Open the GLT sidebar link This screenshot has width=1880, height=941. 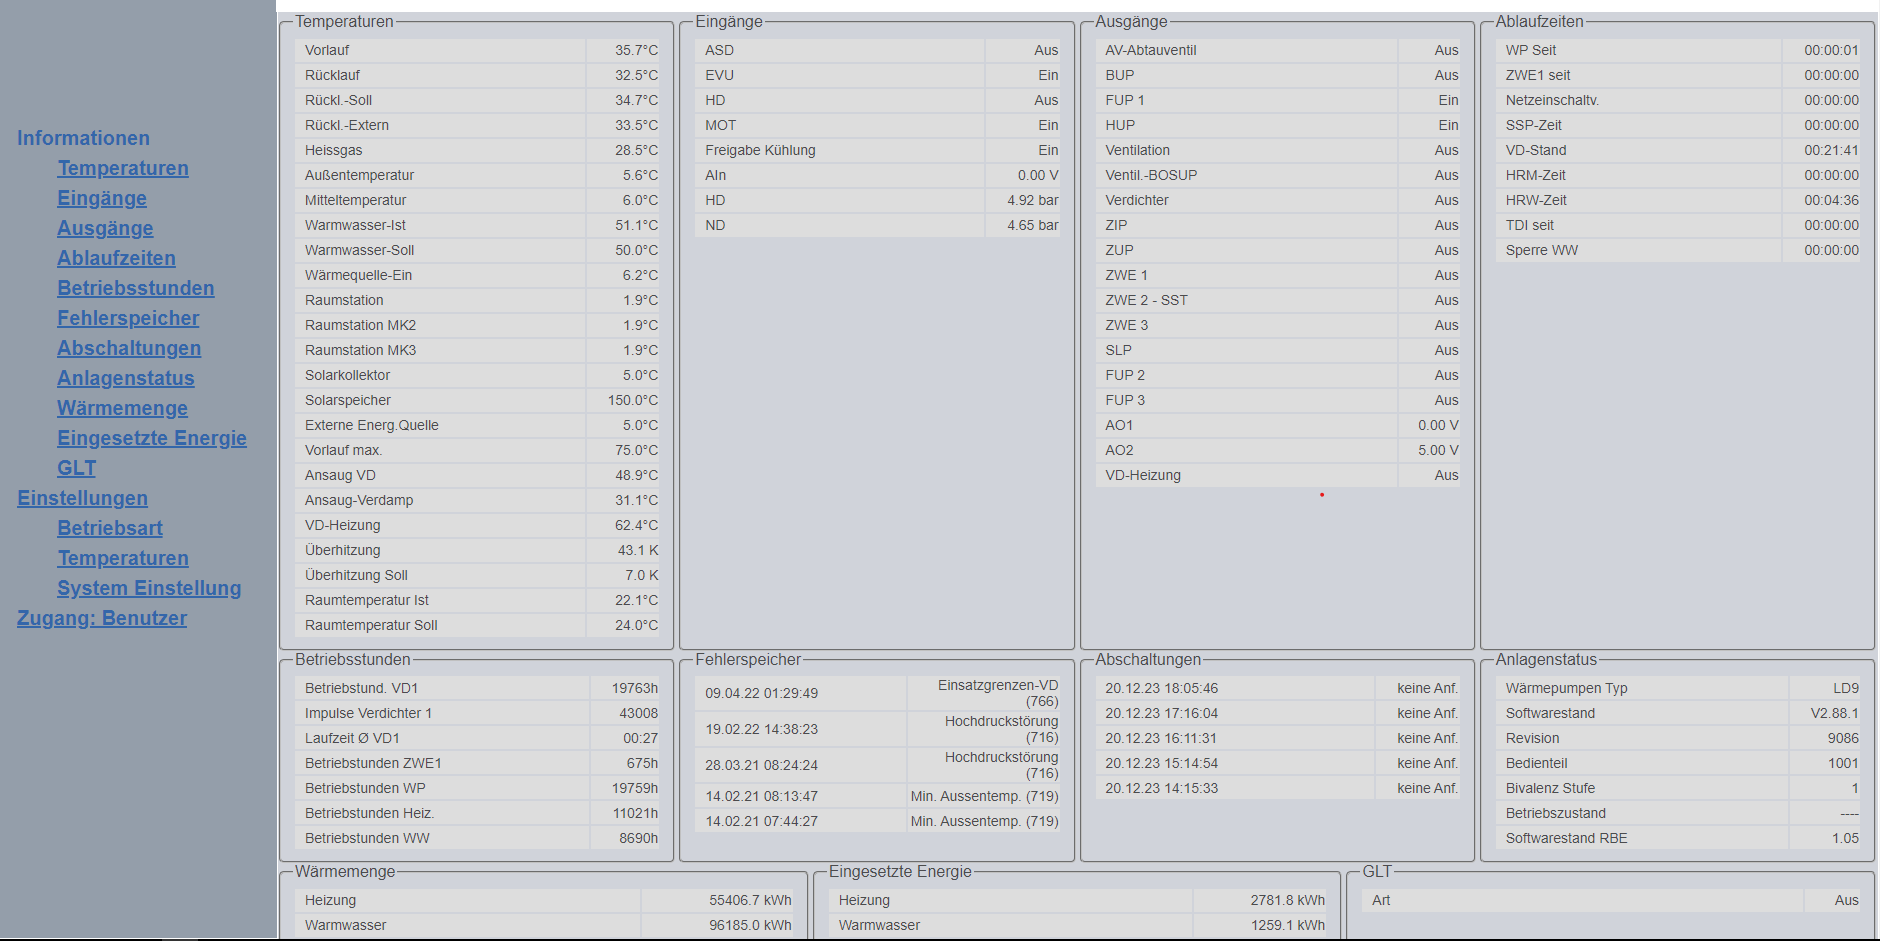[x=77, y=468]
